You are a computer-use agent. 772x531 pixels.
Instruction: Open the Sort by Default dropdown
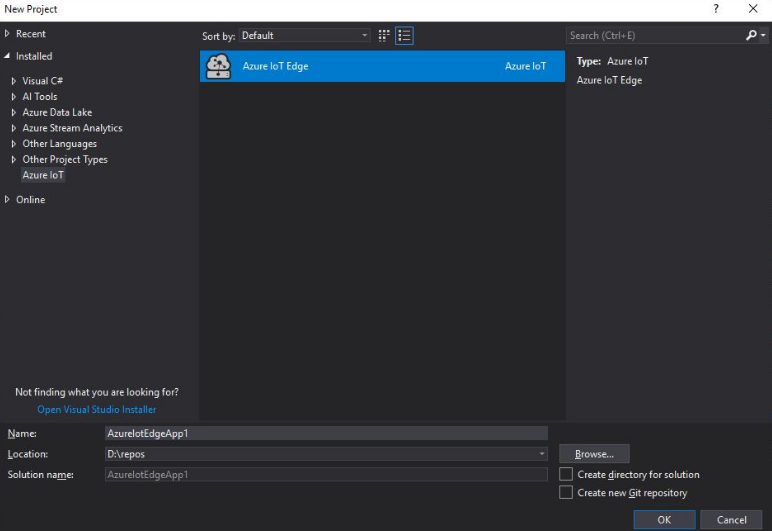(x=304, y=35)
